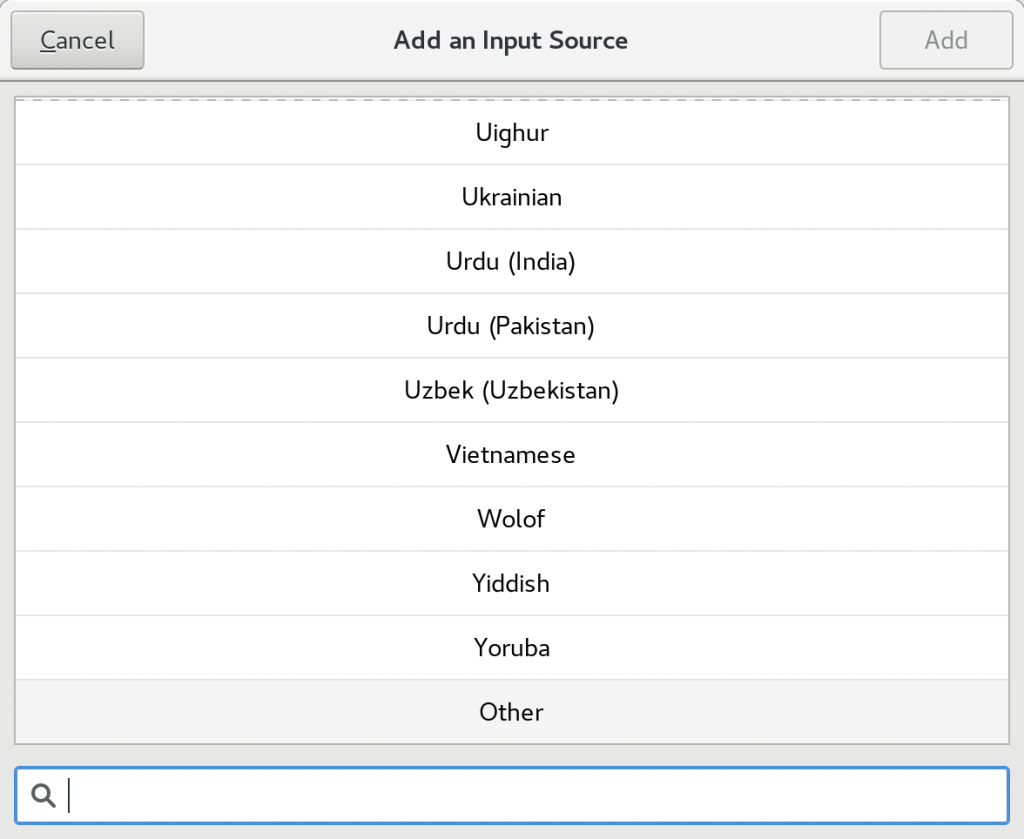
Task: Click the search magnifier icon
Action: [42, 794]
